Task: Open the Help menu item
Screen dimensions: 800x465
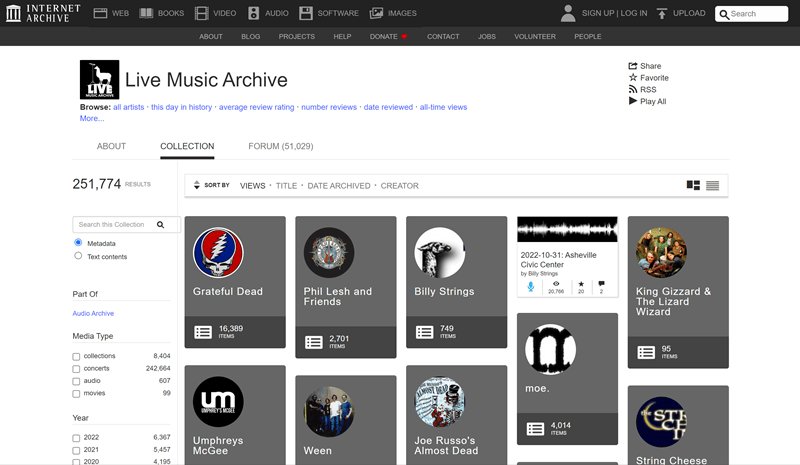Action: click(x=342, y=37)
